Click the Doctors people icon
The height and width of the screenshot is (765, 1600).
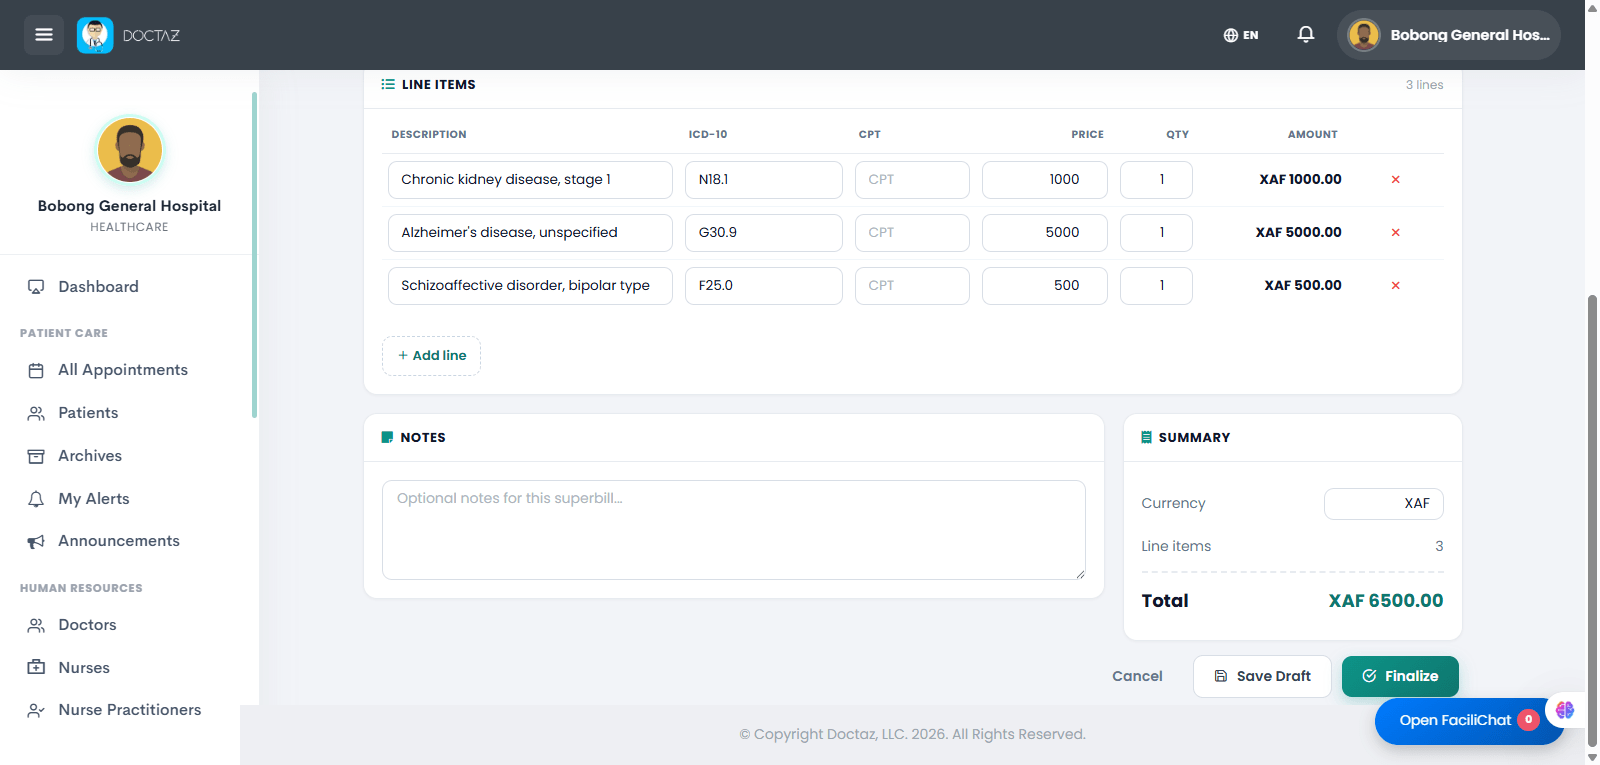point(36,625)
